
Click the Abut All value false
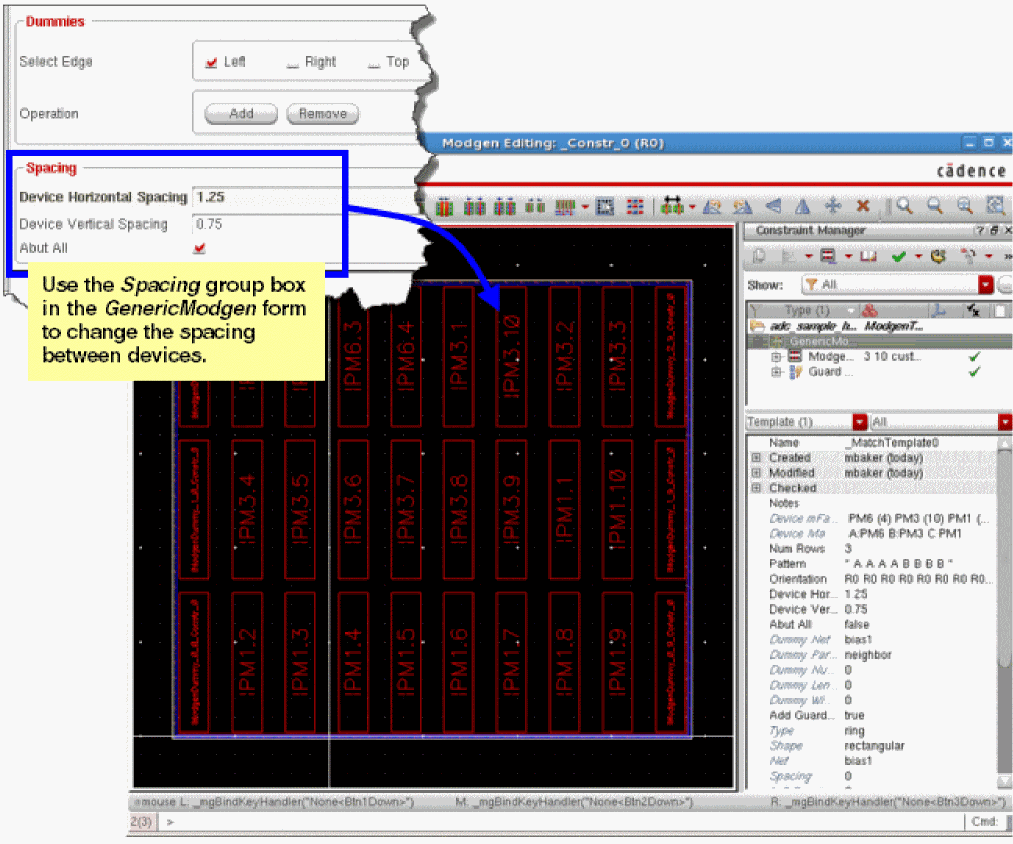(857, 625)
